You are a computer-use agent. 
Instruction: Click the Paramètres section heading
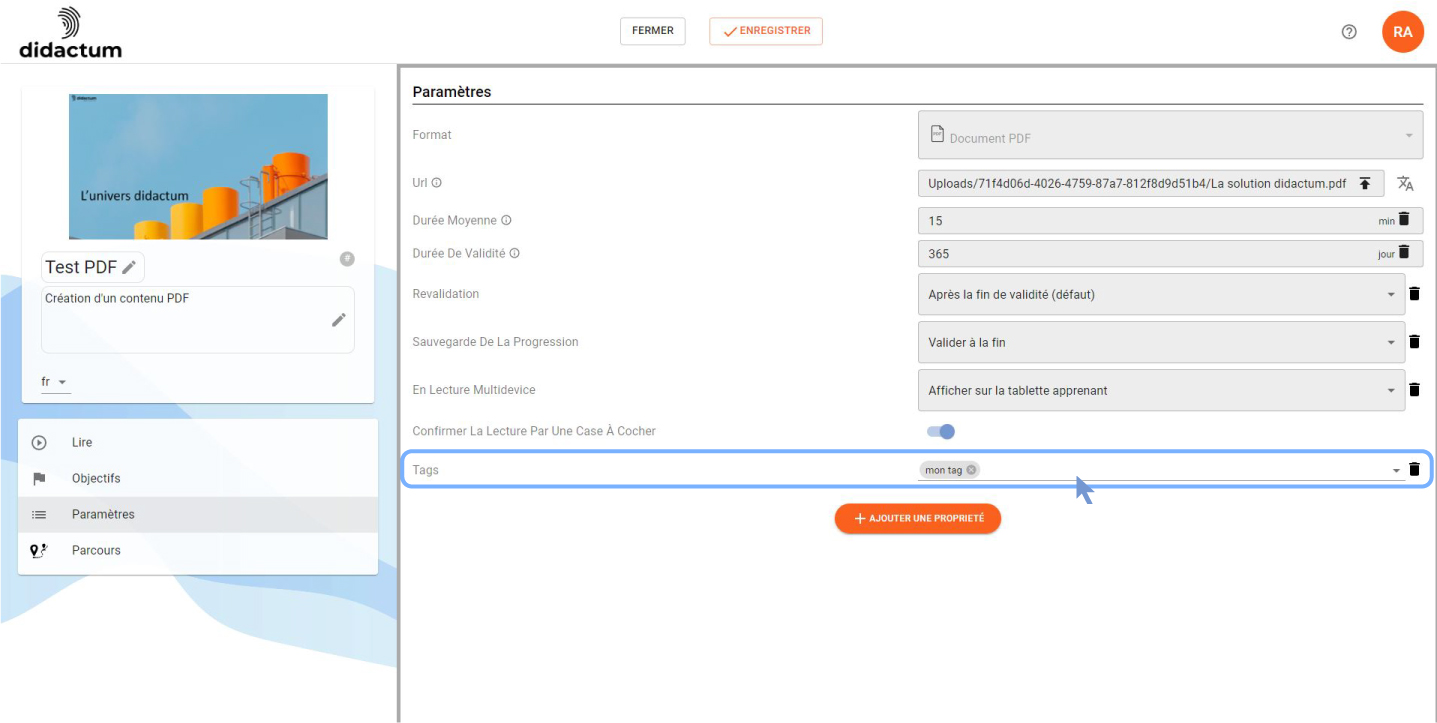click(x=452, y=92)
